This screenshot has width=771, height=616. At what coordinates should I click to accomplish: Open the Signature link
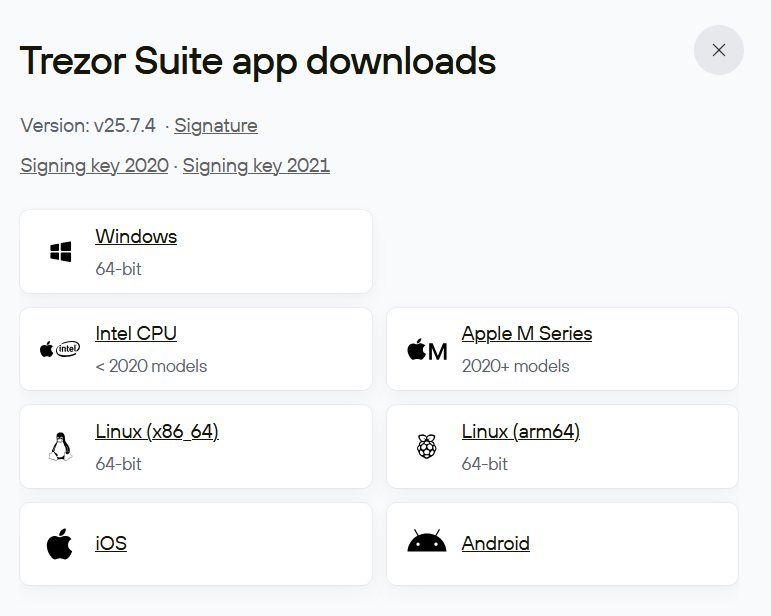(215, 126)
